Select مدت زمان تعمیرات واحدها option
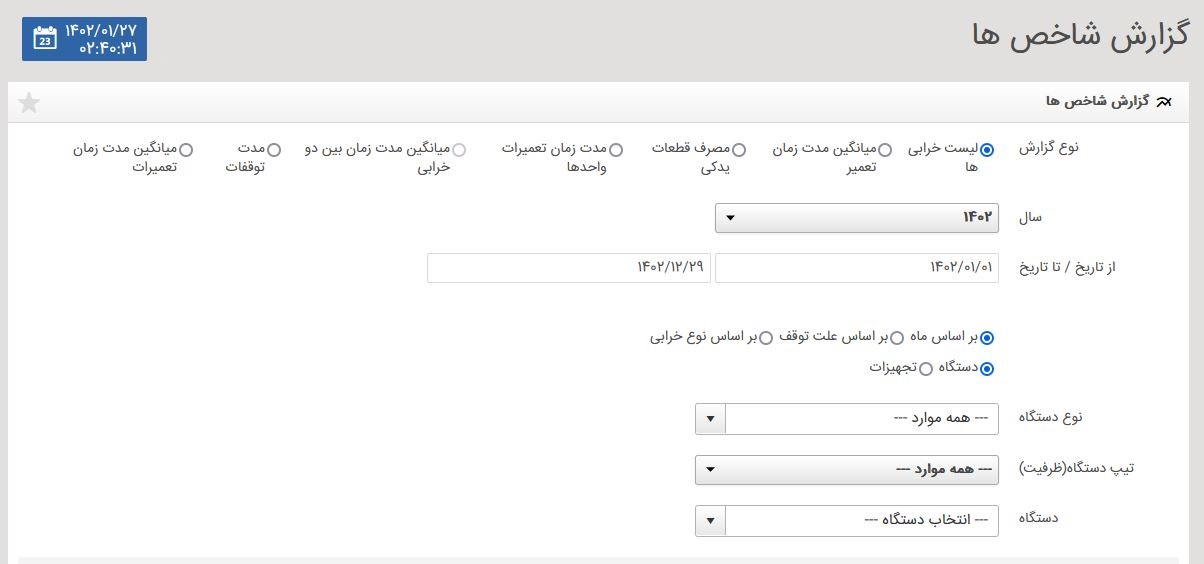This screenshot has height=564, width=1204. tap(615, 150)
